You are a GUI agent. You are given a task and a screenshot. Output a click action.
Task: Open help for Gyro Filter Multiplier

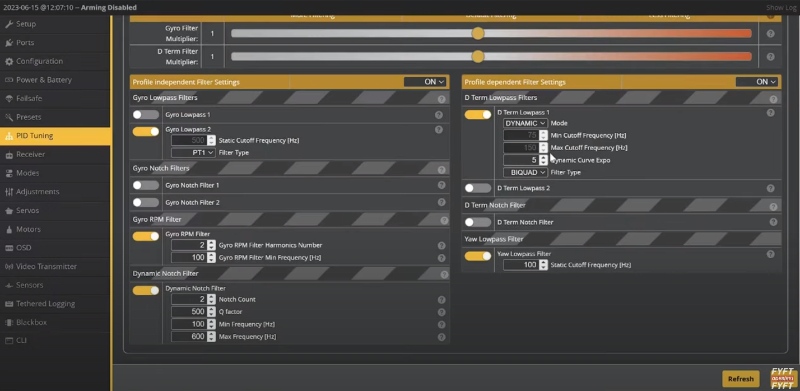tap(770, 34)
